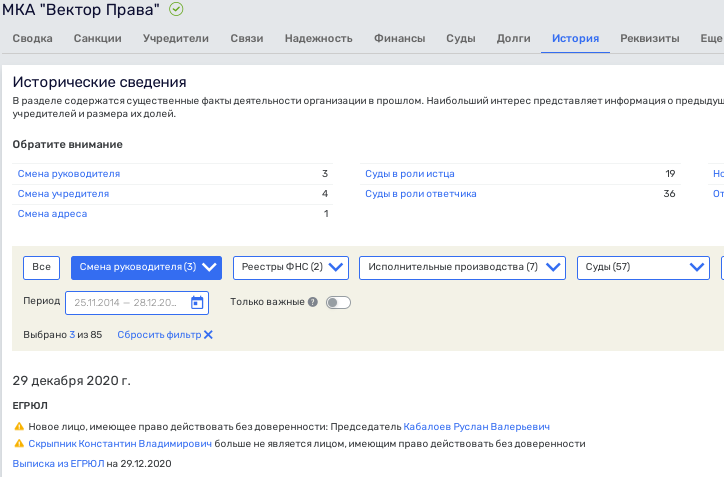Open Скрыпник Константин Владимирович link
The image size is (724, 477).
(120, 444)
